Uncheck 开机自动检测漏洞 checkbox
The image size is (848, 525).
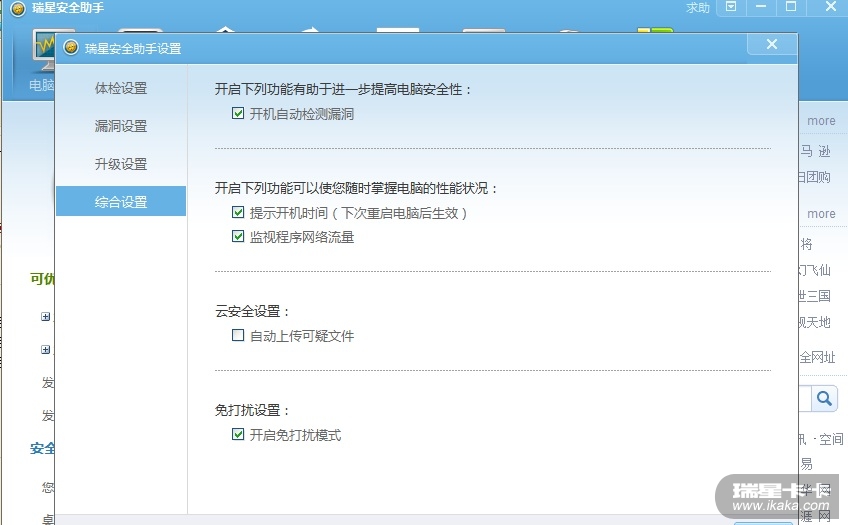[x=238, y=114]
